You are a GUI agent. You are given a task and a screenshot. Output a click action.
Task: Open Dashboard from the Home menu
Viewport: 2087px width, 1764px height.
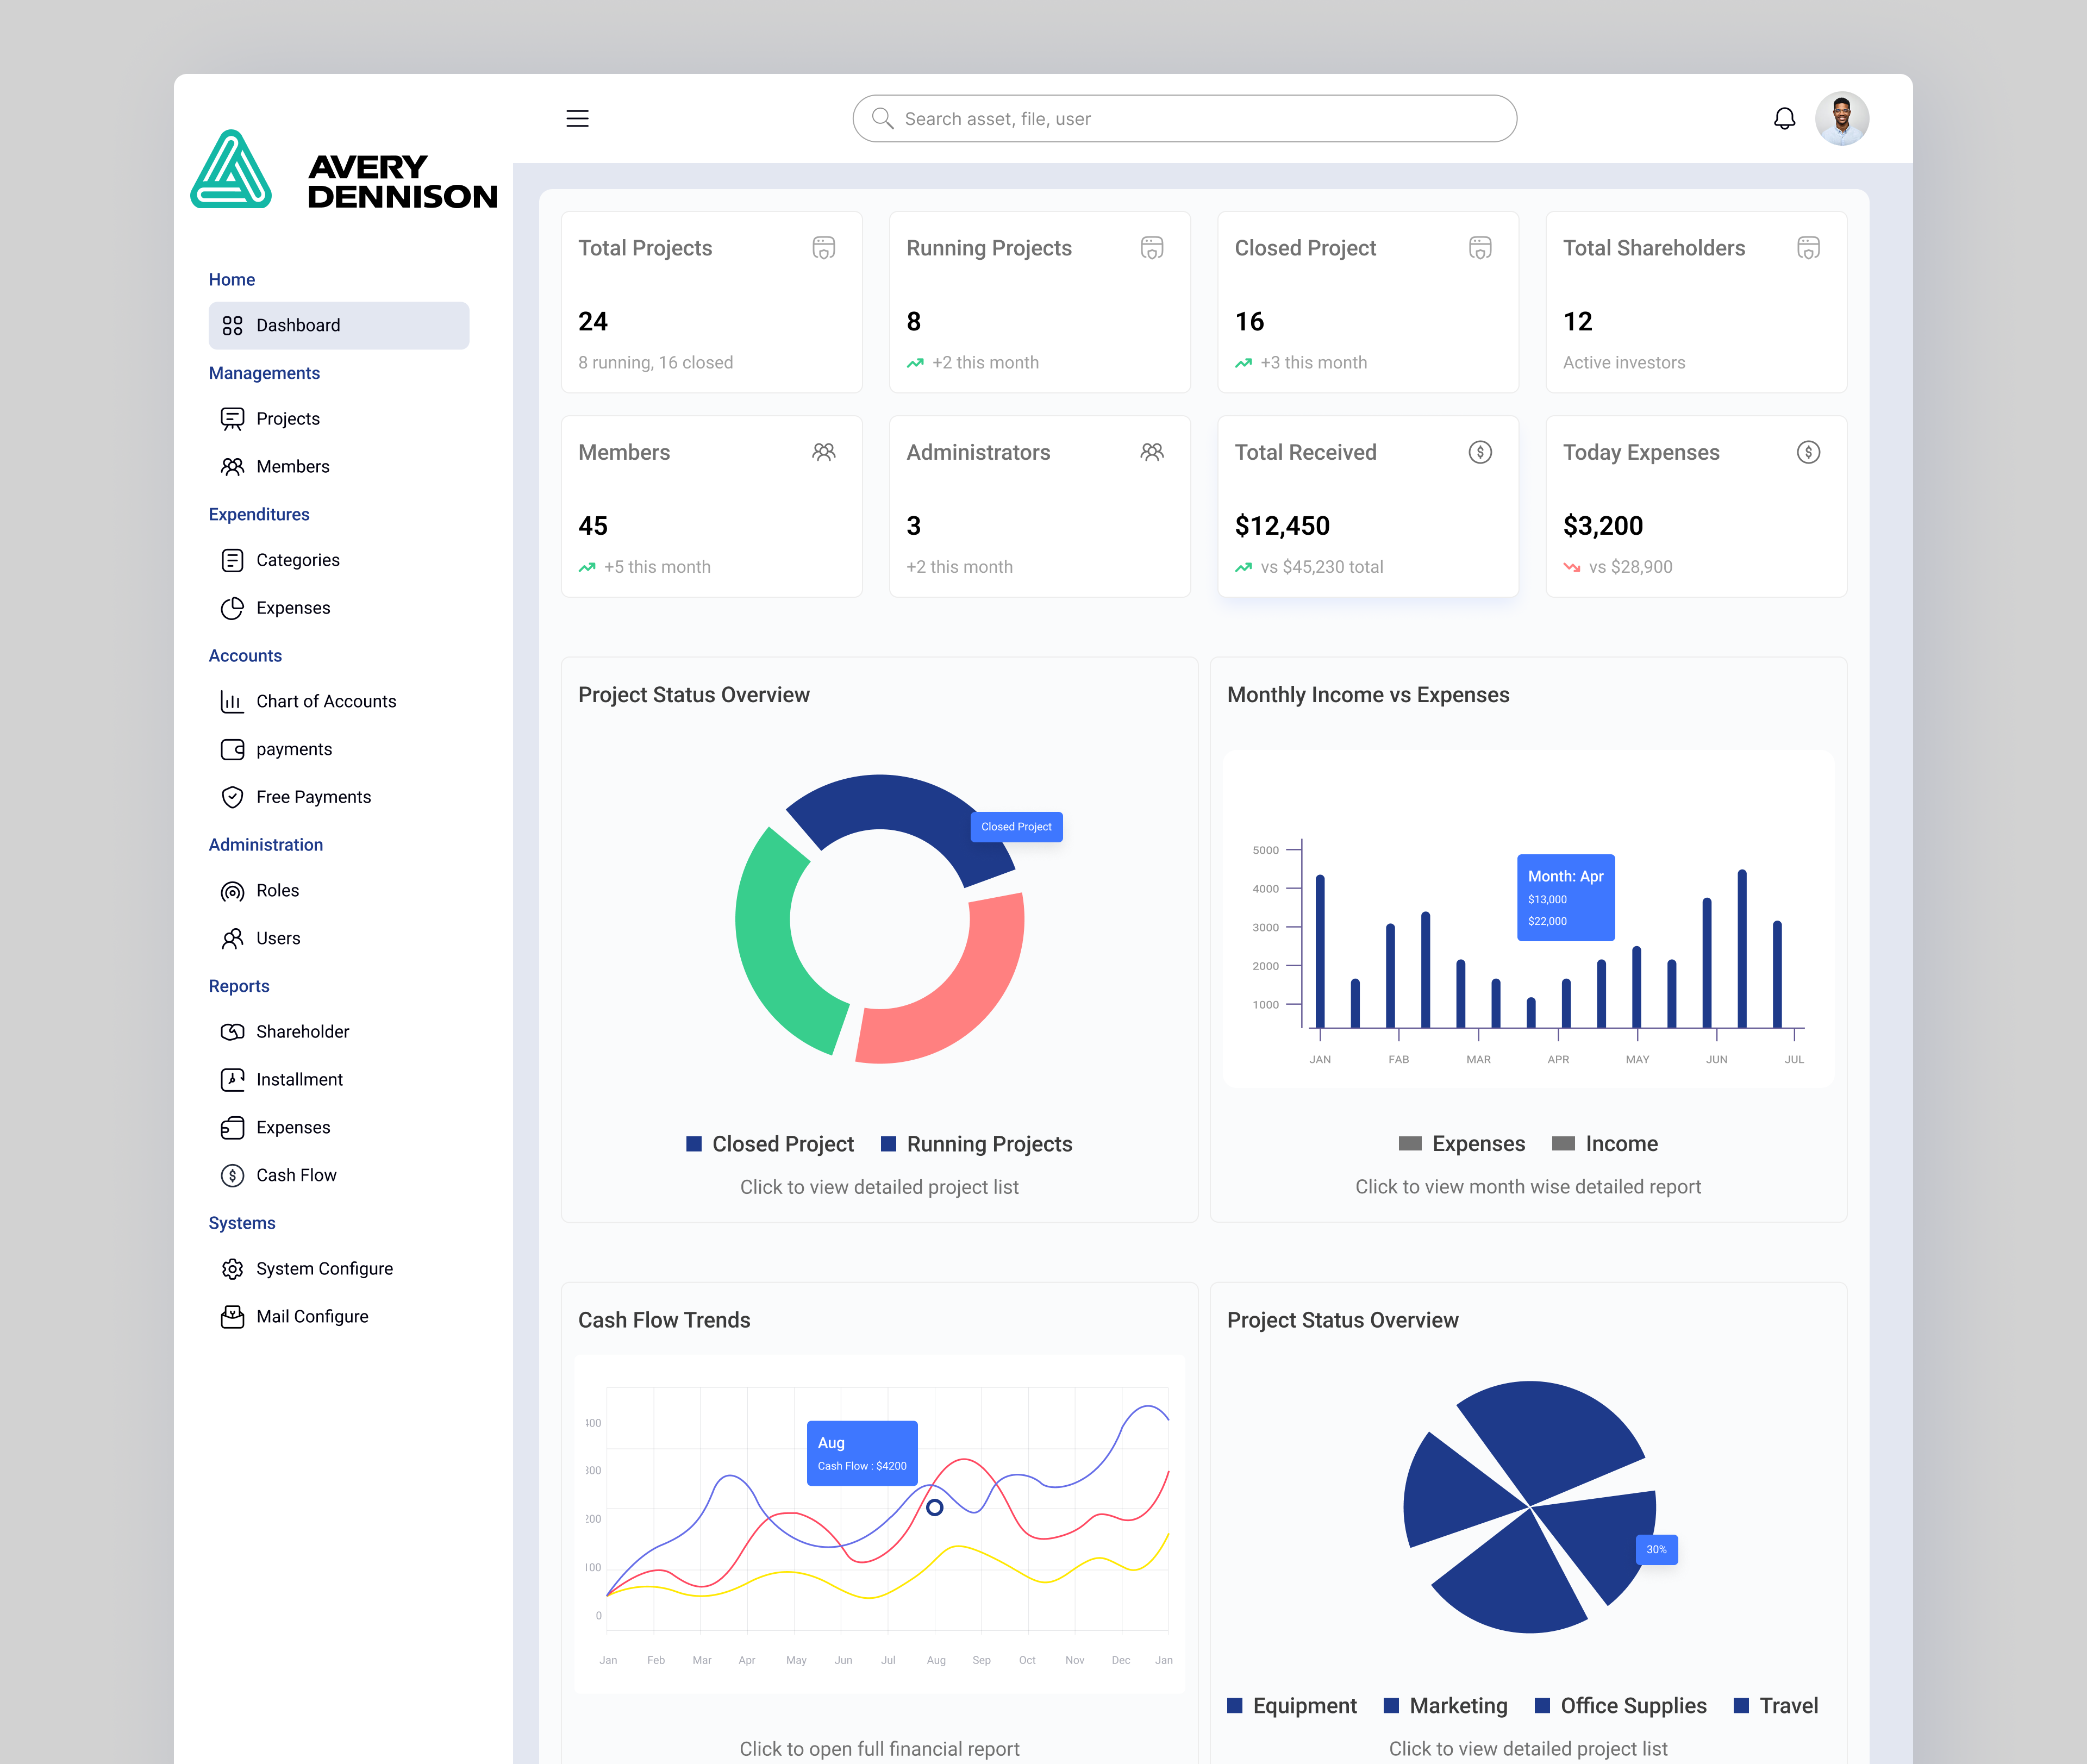[298, 325]
